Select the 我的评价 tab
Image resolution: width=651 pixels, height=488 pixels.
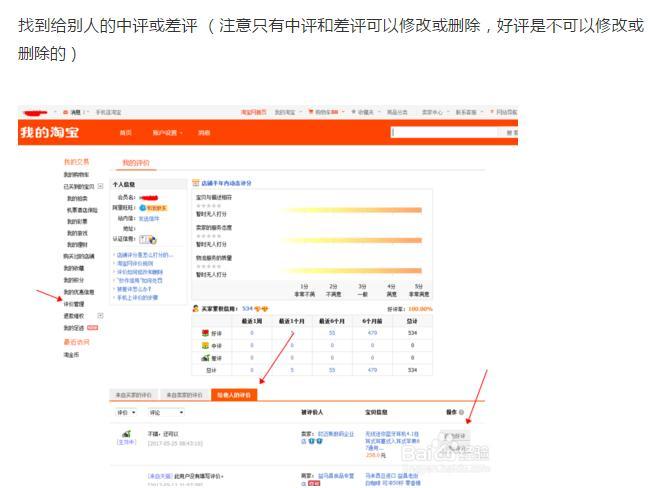coord(136,163)
